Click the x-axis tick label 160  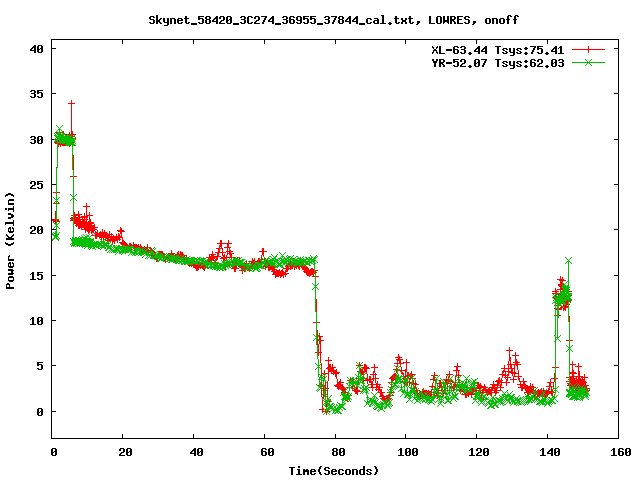tap(620, 452)
